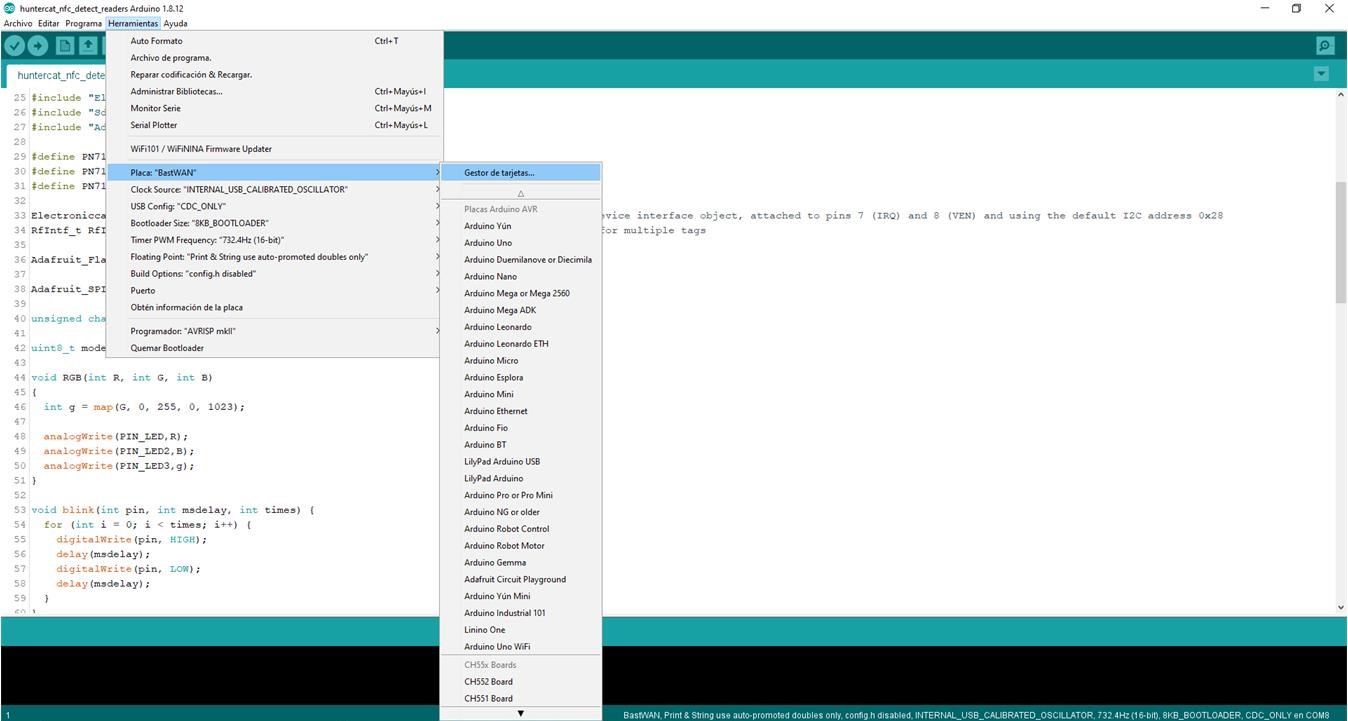
Task: Select Quemar Bootloader entry
Action: [x=274, y=348]
